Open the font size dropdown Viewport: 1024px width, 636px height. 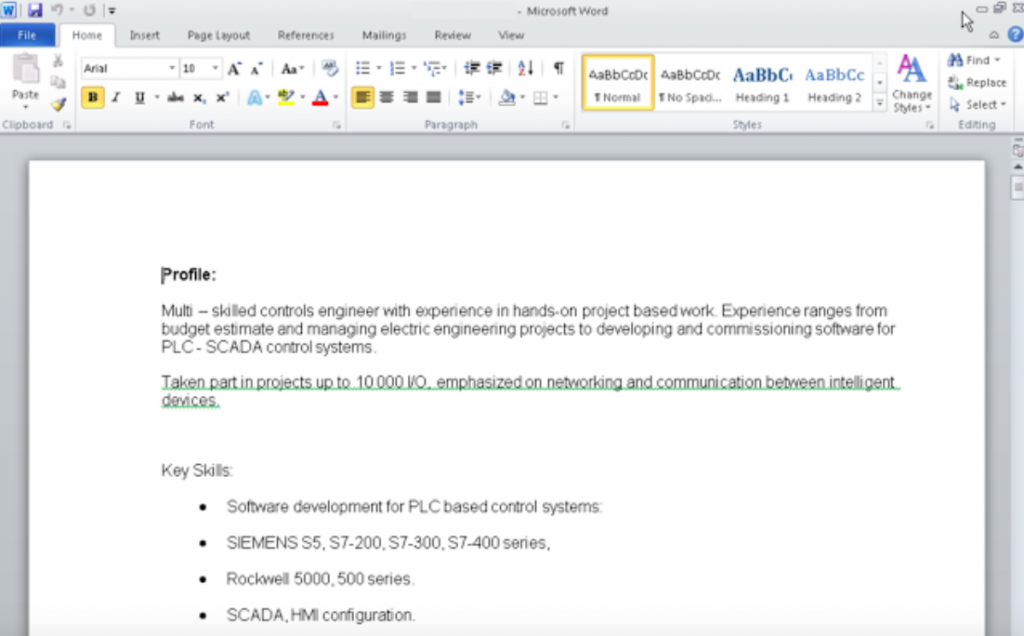click(x=216, y=69)
